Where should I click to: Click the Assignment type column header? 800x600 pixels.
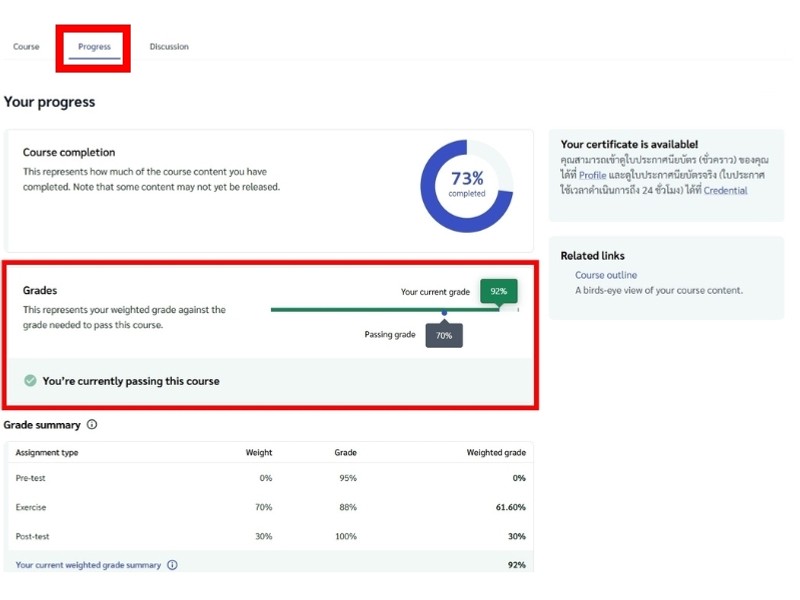(x=47, y=453)
